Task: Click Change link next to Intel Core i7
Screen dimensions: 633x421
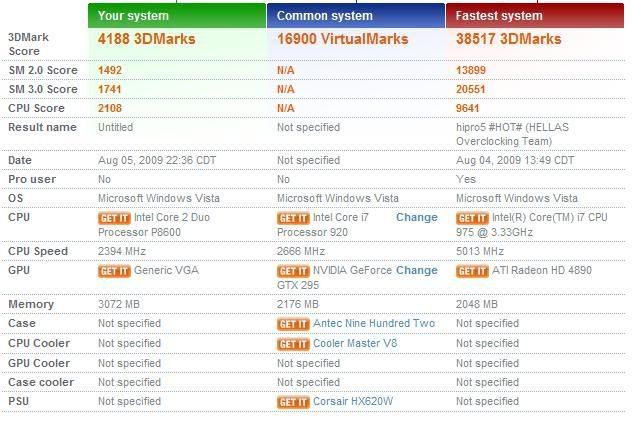Action: pos(416,217)
